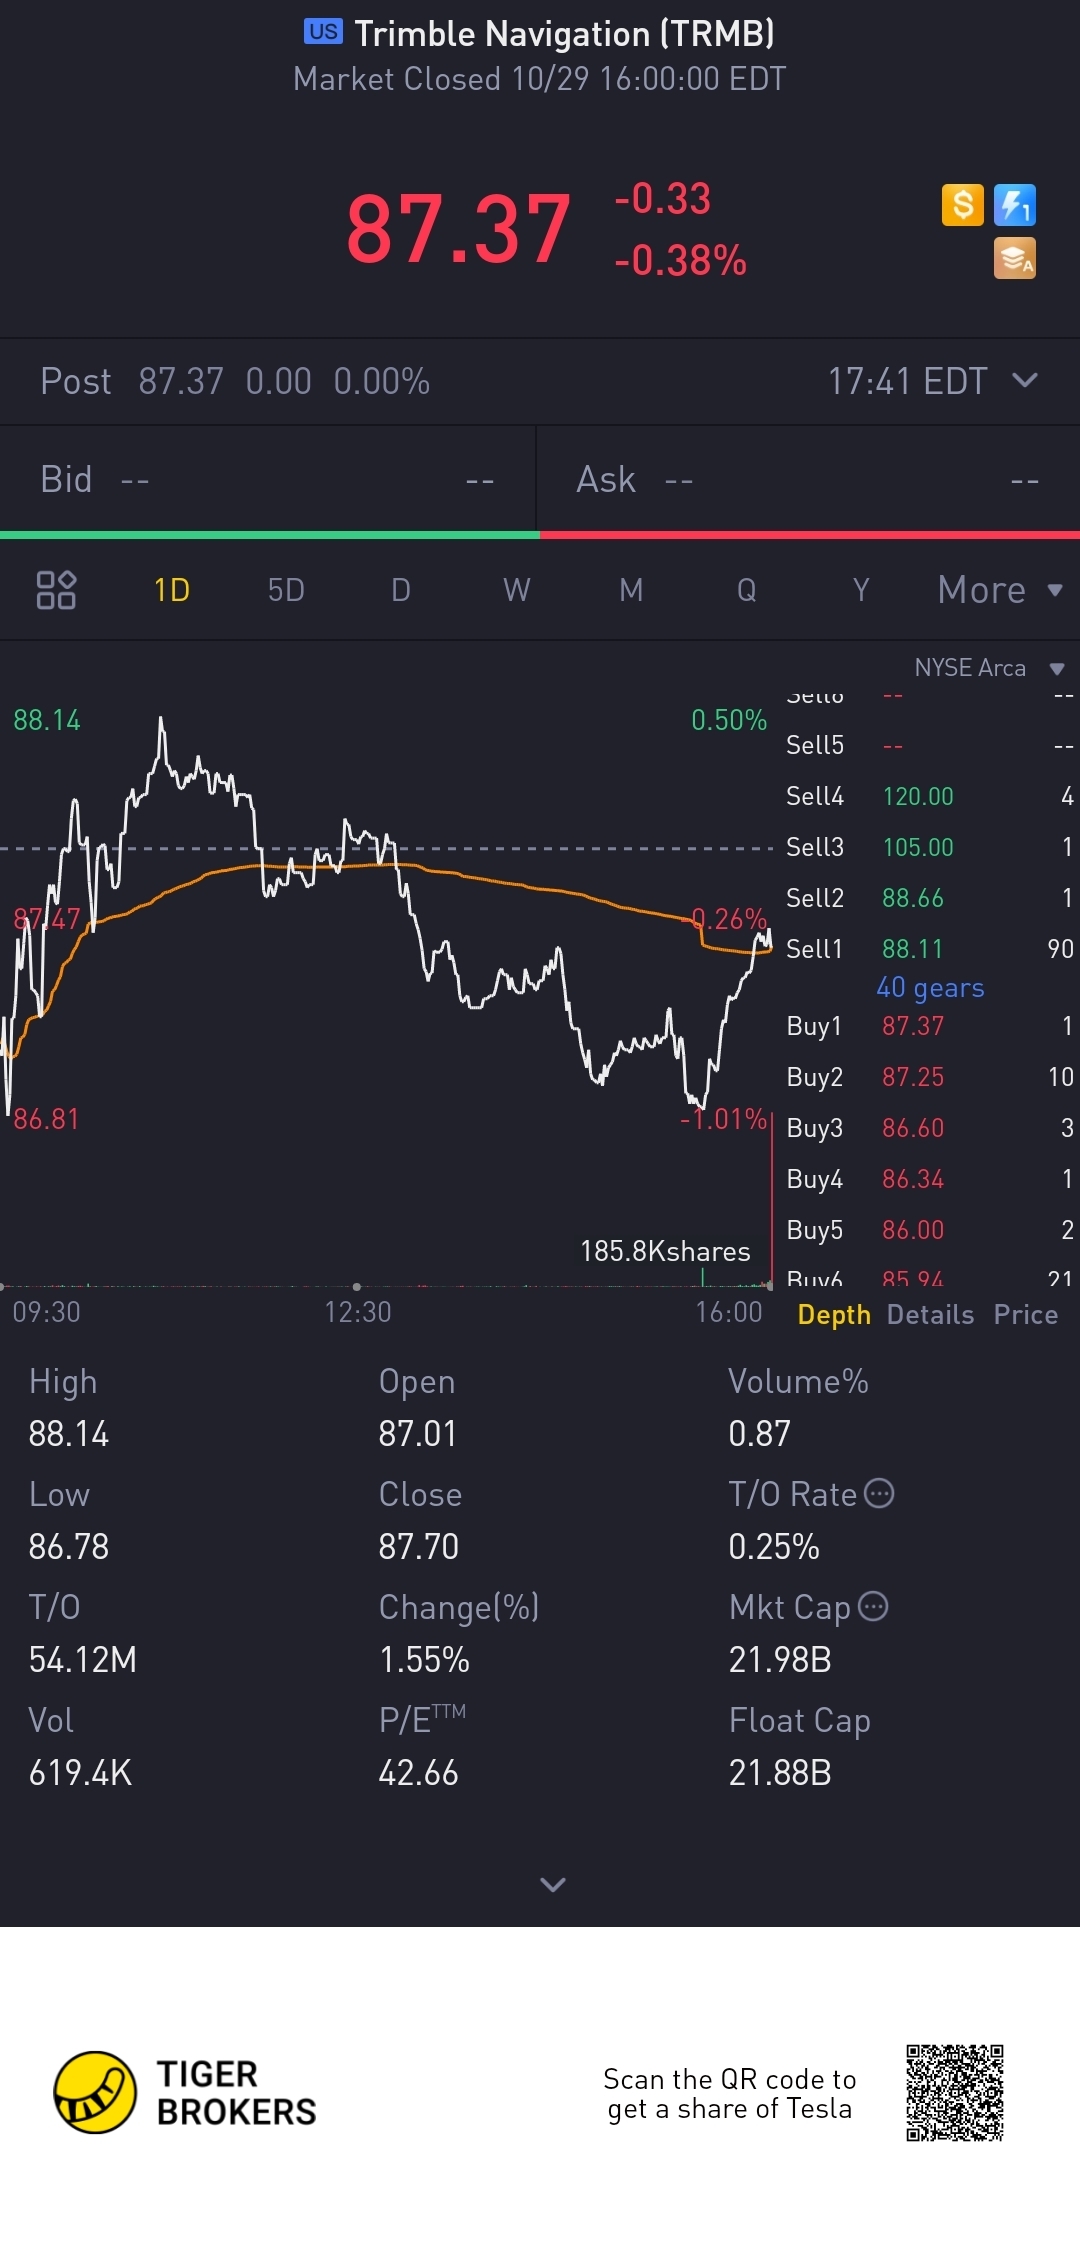Switch to the Y yearly chart tab

[x=861, y=590]
